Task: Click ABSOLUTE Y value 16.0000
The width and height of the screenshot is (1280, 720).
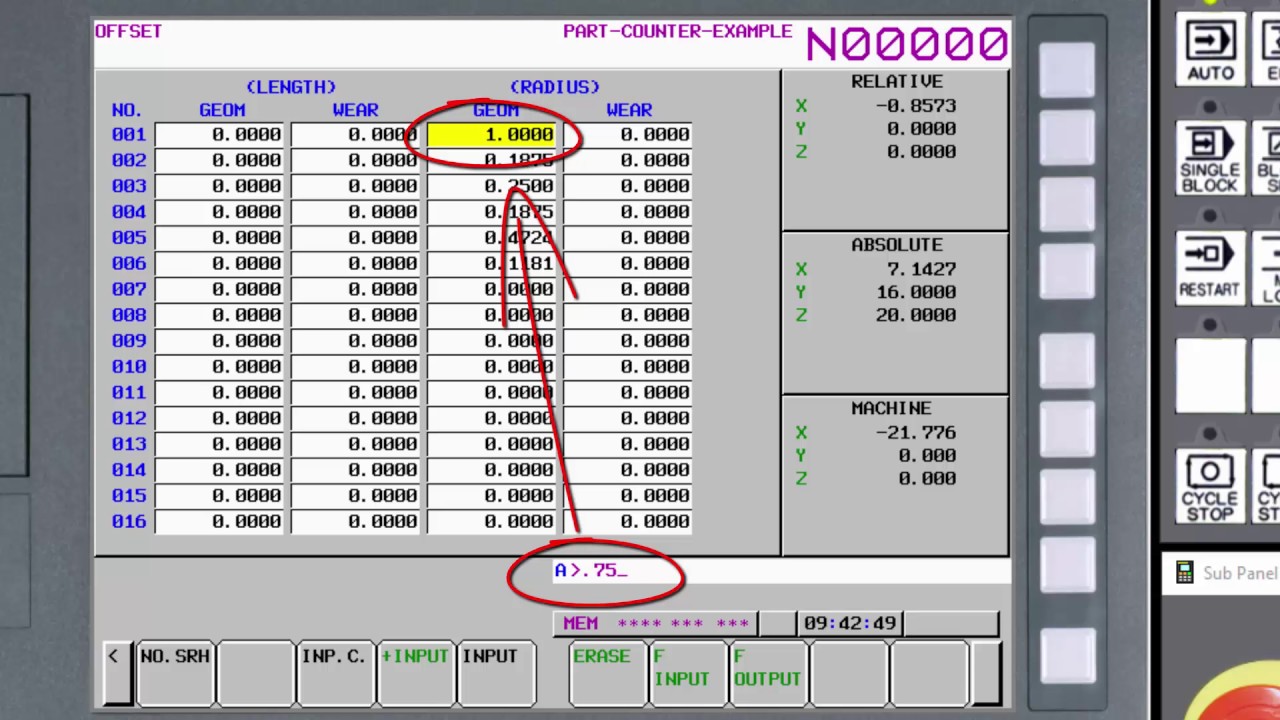Action: (x=916, y=292)
